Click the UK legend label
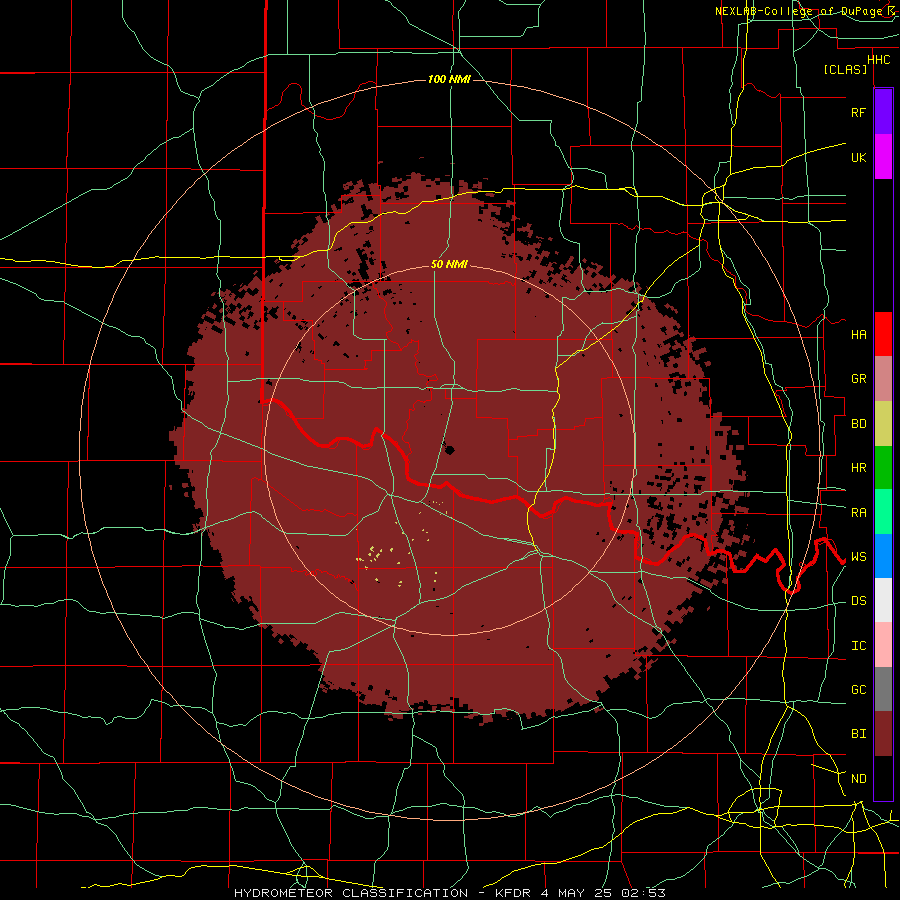The height and width of the screenshot is (900, 900). (x=858, y=157)
